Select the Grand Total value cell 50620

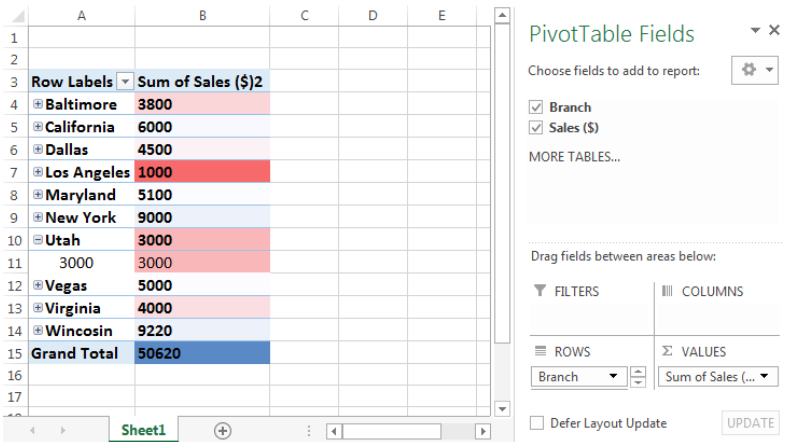coord(202,353)
